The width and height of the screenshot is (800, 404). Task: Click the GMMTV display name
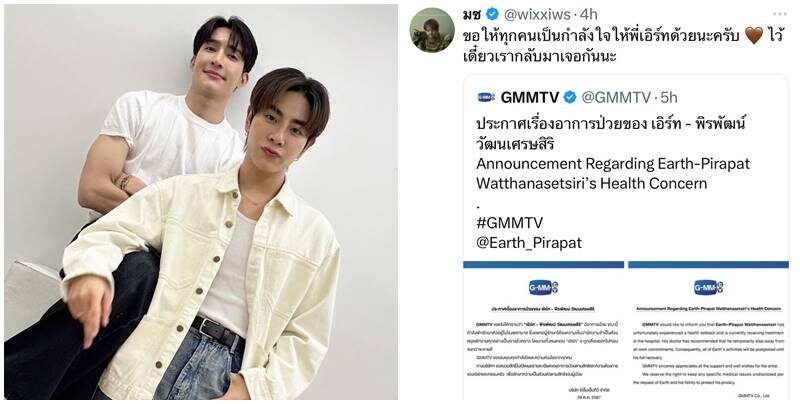coord(530,97)
